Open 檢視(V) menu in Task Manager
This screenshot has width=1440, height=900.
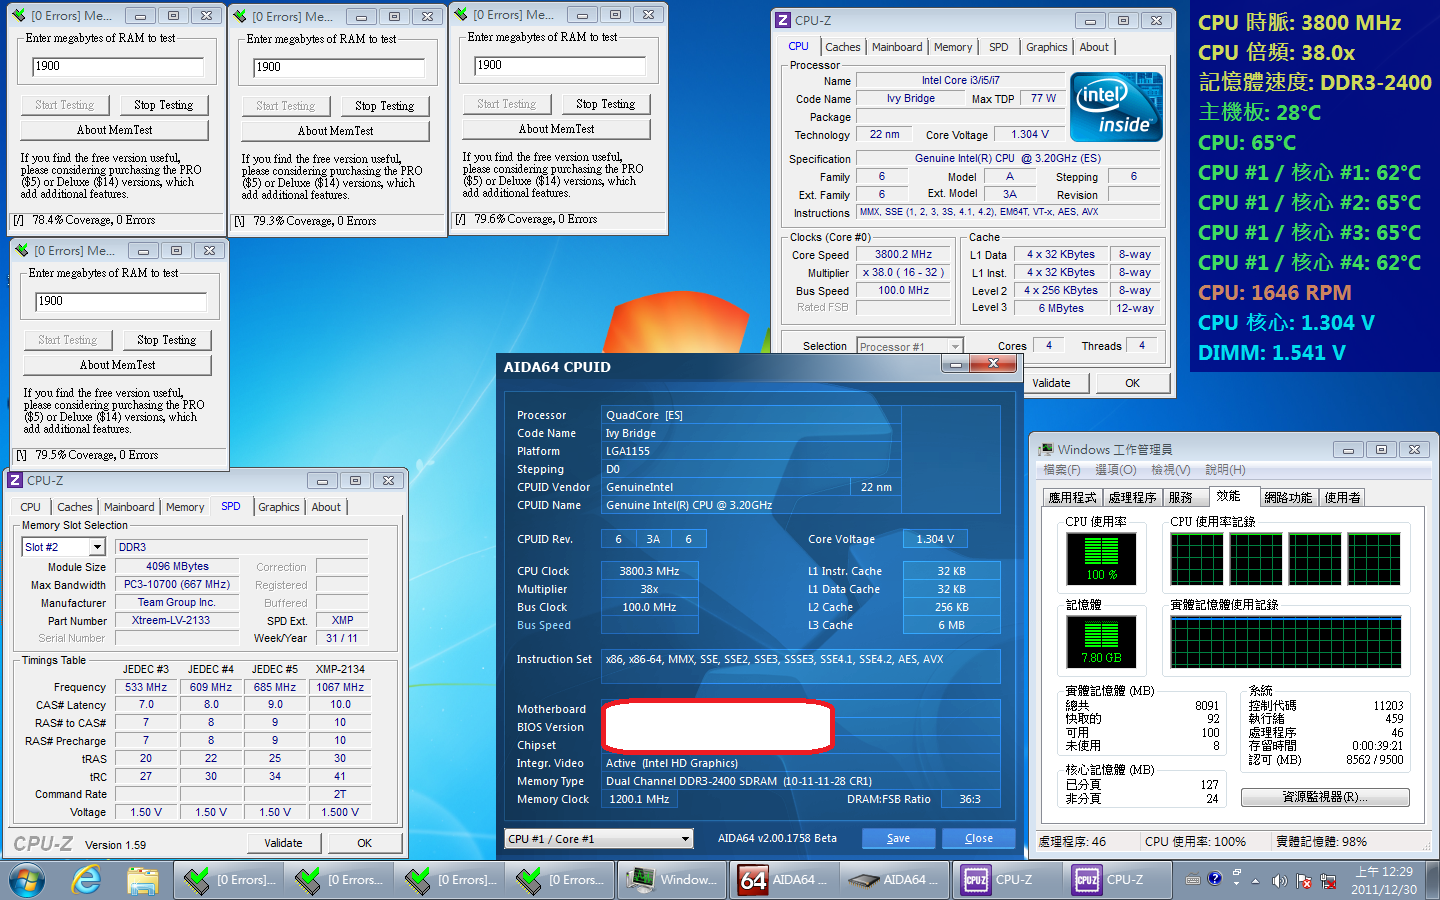point(1170,470)
